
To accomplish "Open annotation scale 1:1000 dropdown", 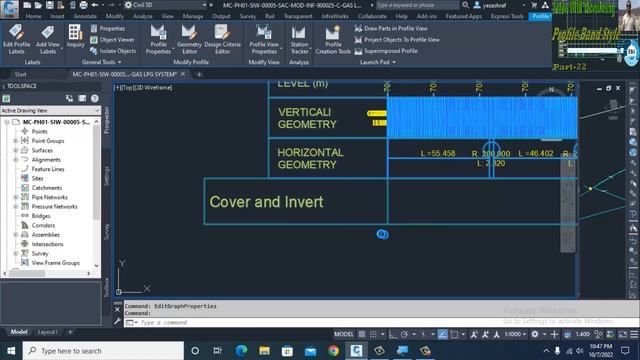I will (515, 334).
